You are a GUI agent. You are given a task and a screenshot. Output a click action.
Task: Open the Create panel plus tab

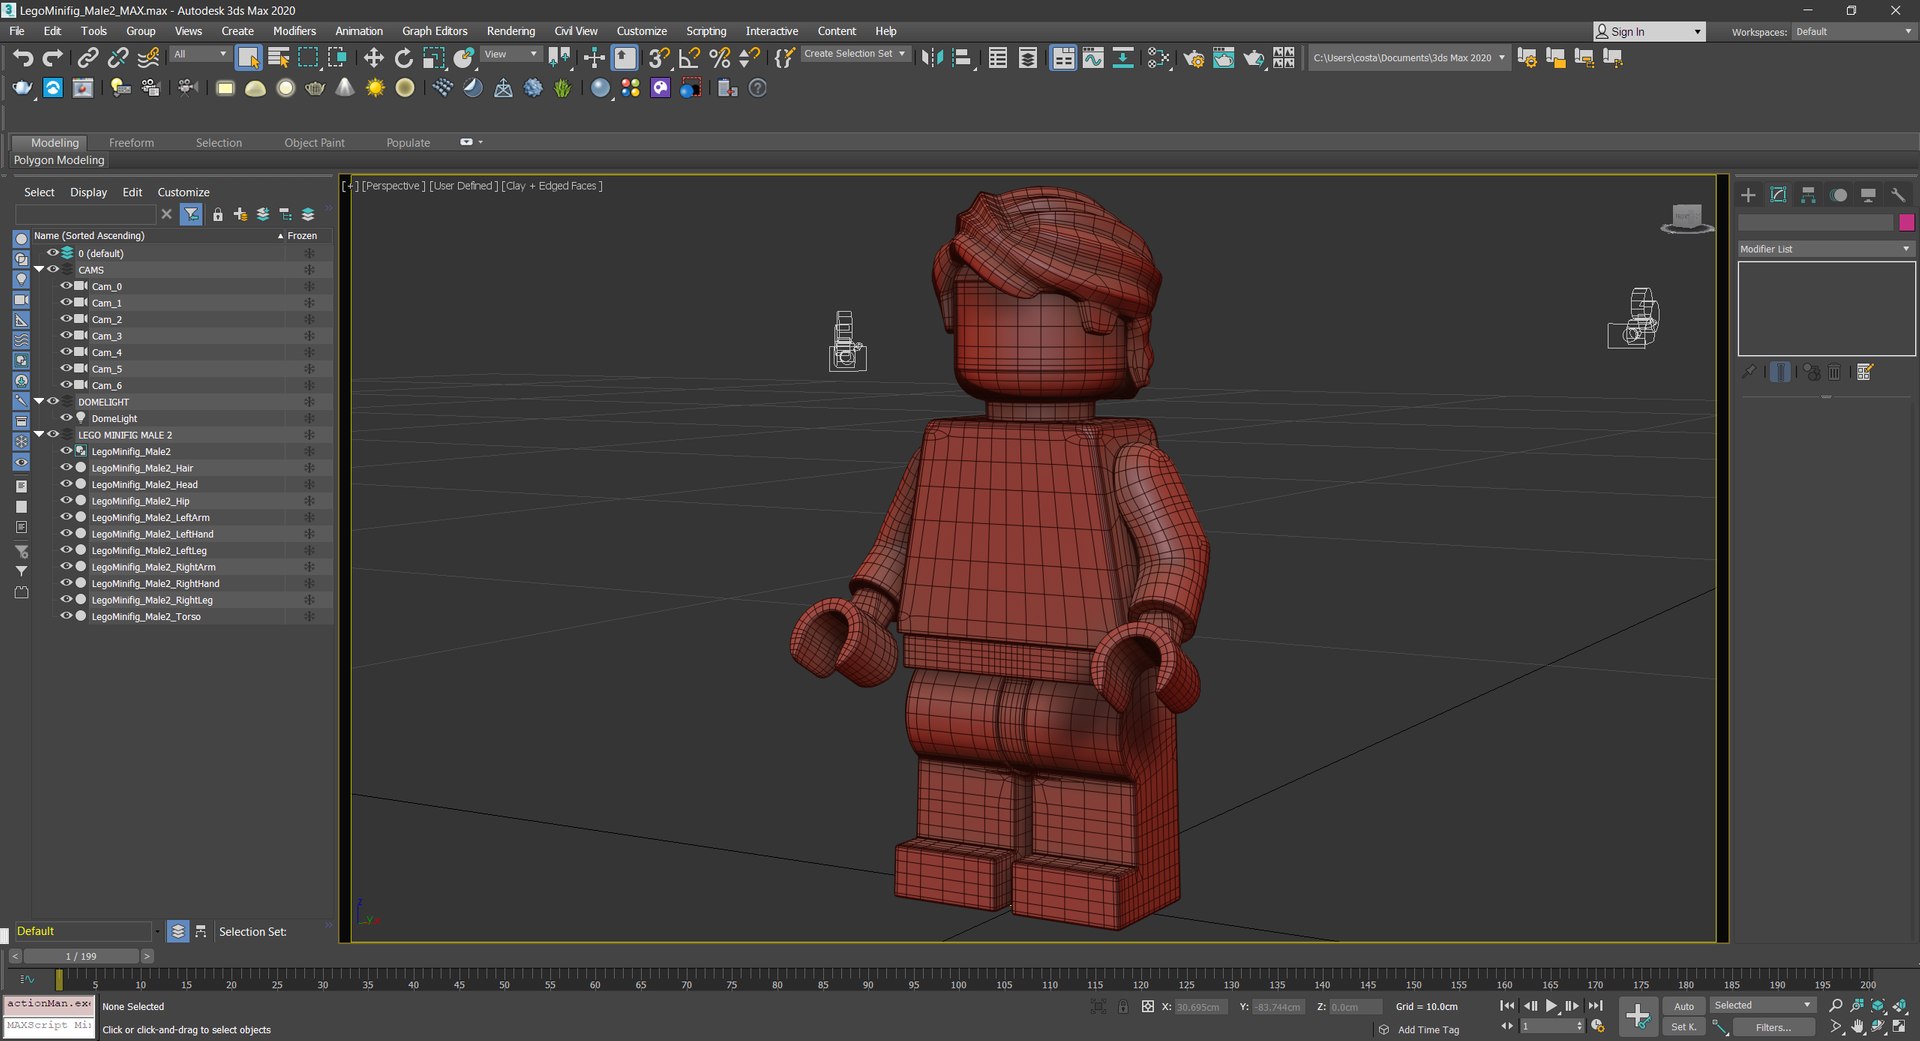[1748, 195]
